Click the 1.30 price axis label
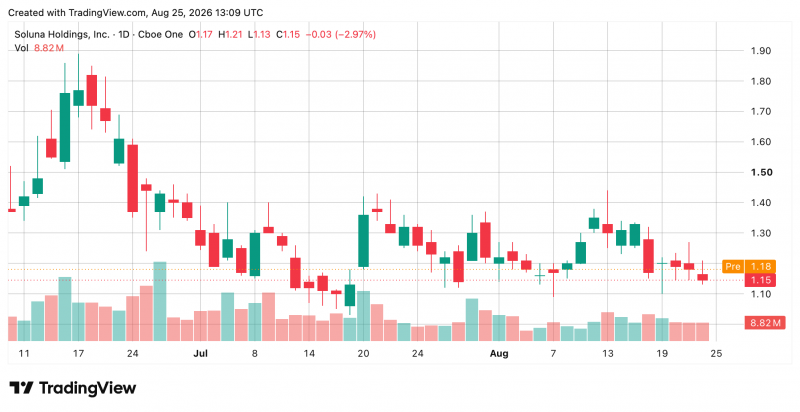The width and height of the screenshot is (800, 412). coord(761,233)
